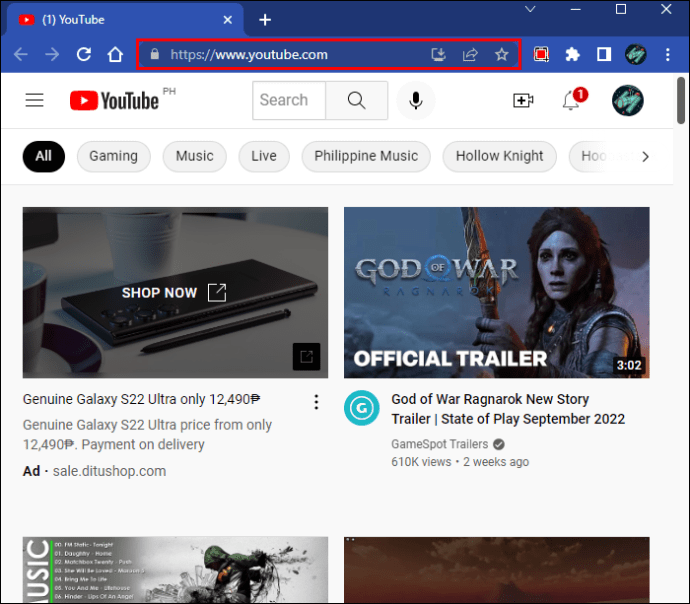
Task: Open the Chrome three-dot menu
Action: click(x=668, y=54)
